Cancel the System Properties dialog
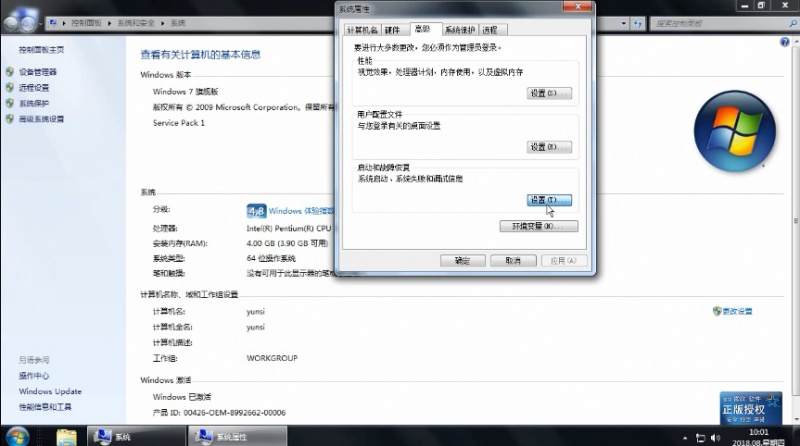Viewport: 800px width, 446px height. tap(513, 261)
